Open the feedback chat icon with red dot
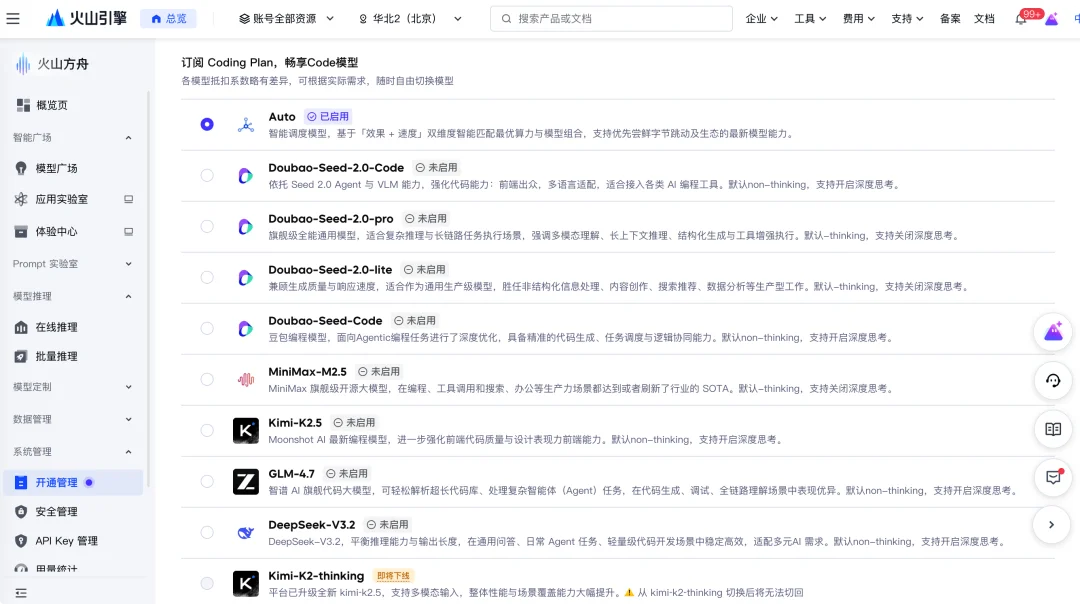Viewport: 1080px width, 604px height. pyautogui.click(x=1052, y=478)
